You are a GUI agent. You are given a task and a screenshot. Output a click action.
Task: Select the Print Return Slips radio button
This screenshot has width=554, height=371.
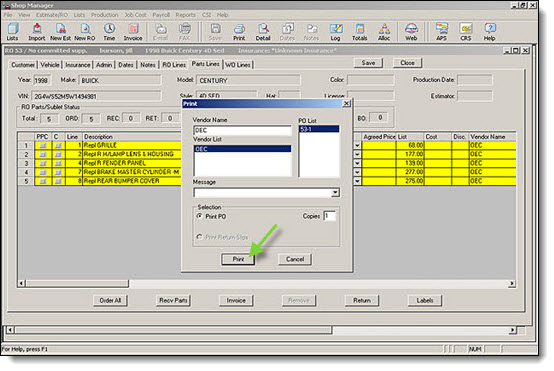(x=200, y=237)
